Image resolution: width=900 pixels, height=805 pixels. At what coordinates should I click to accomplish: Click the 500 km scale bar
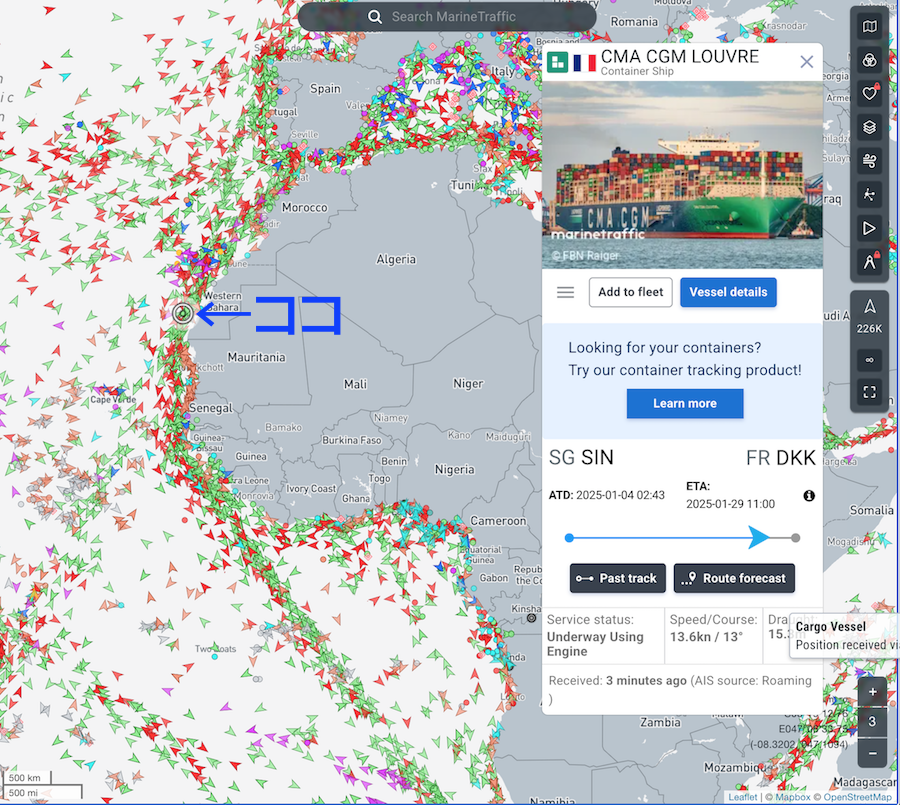pyautogui.click(x=27, y=778)
